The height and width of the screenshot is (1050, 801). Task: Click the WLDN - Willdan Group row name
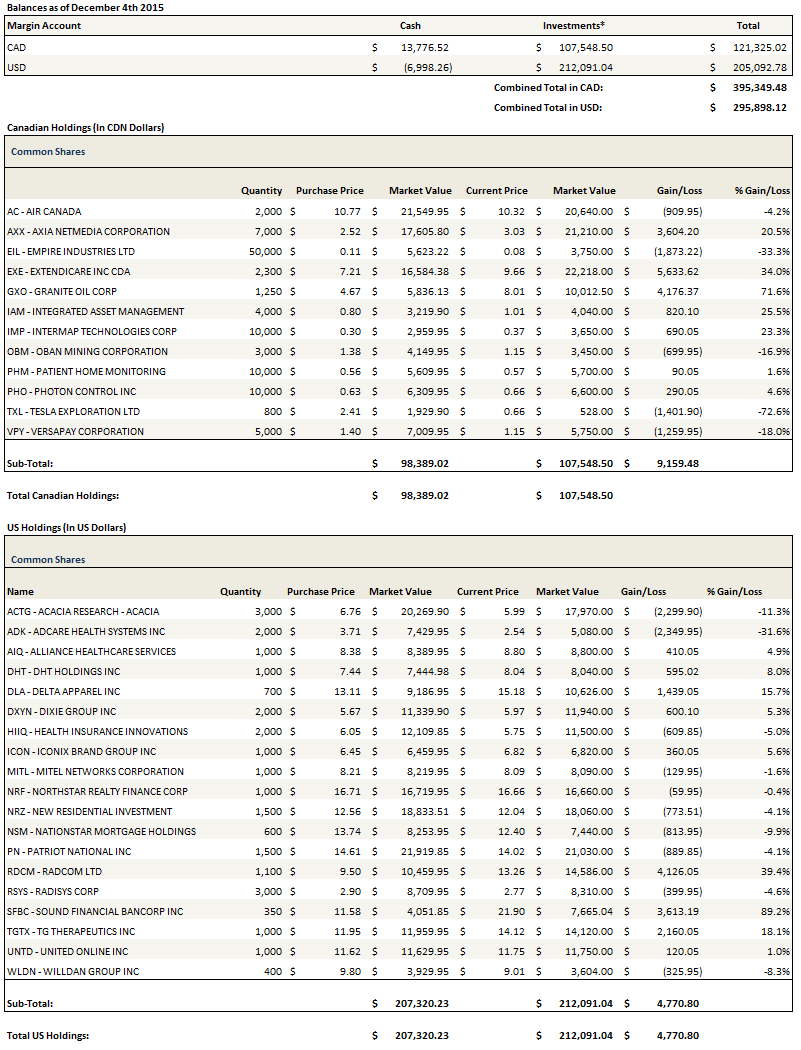pos(73,971)
